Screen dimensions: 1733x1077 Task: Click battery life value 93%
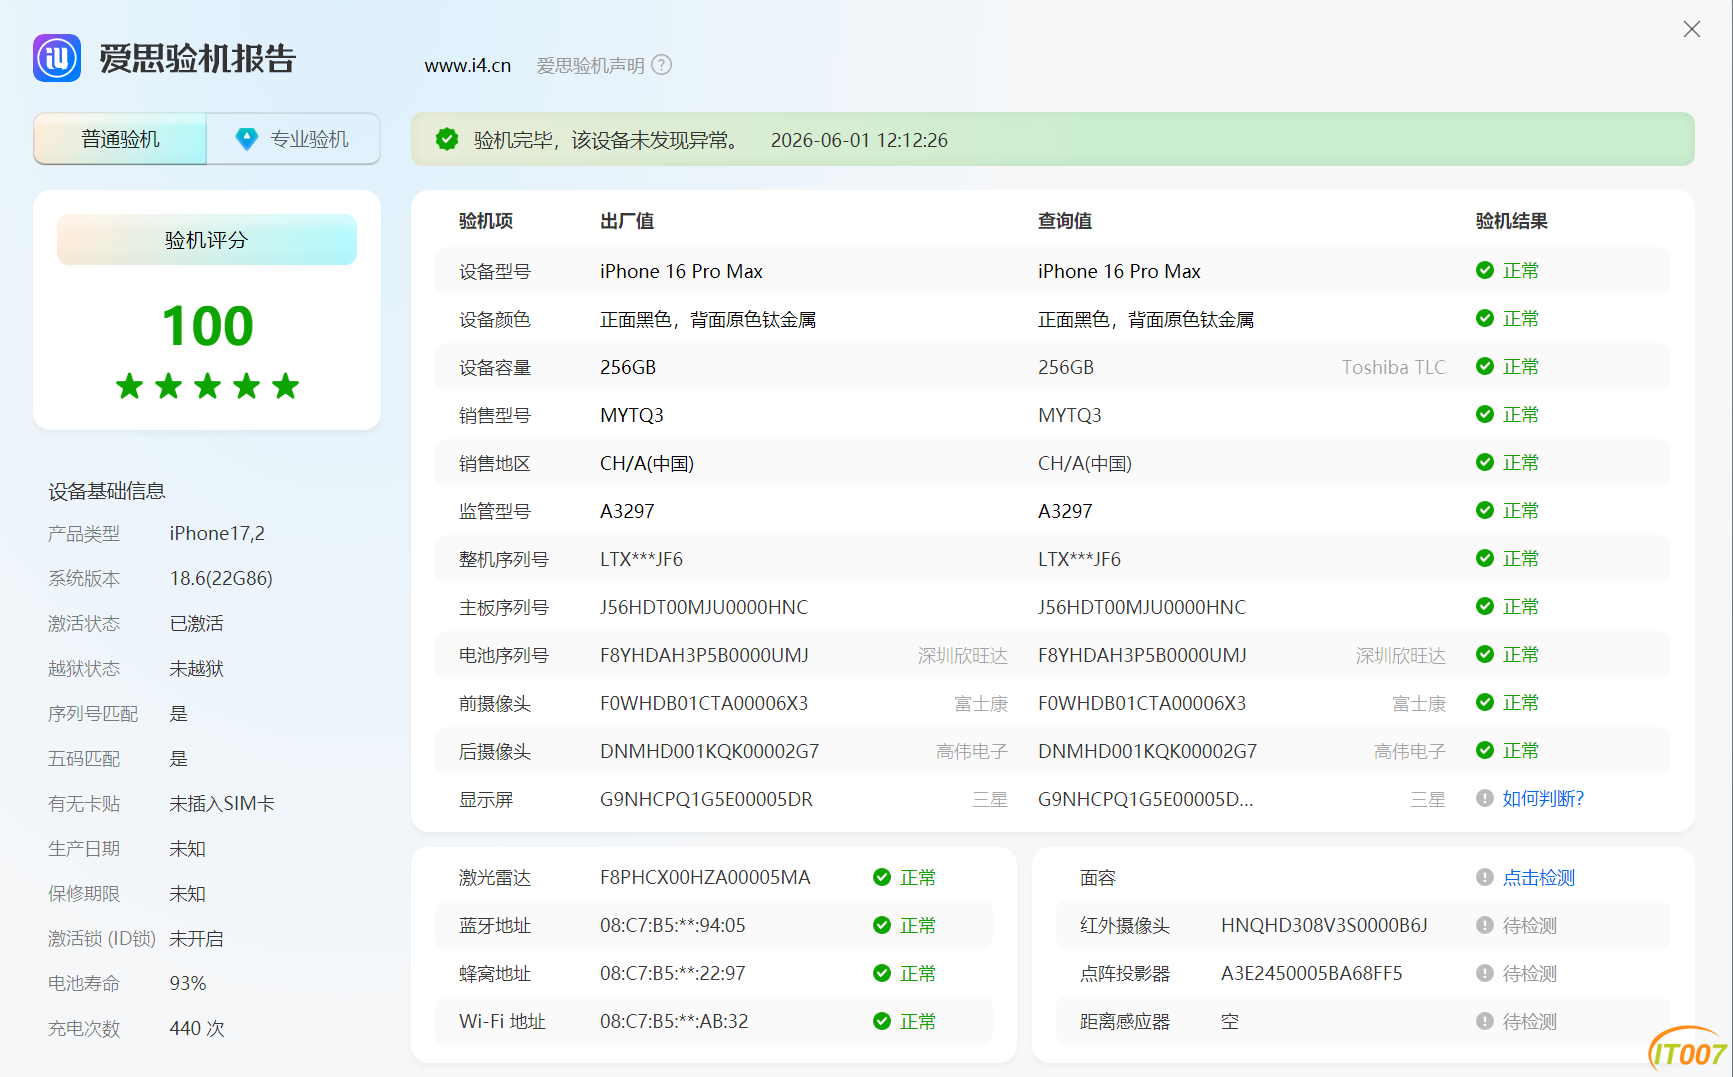(188, 983)
